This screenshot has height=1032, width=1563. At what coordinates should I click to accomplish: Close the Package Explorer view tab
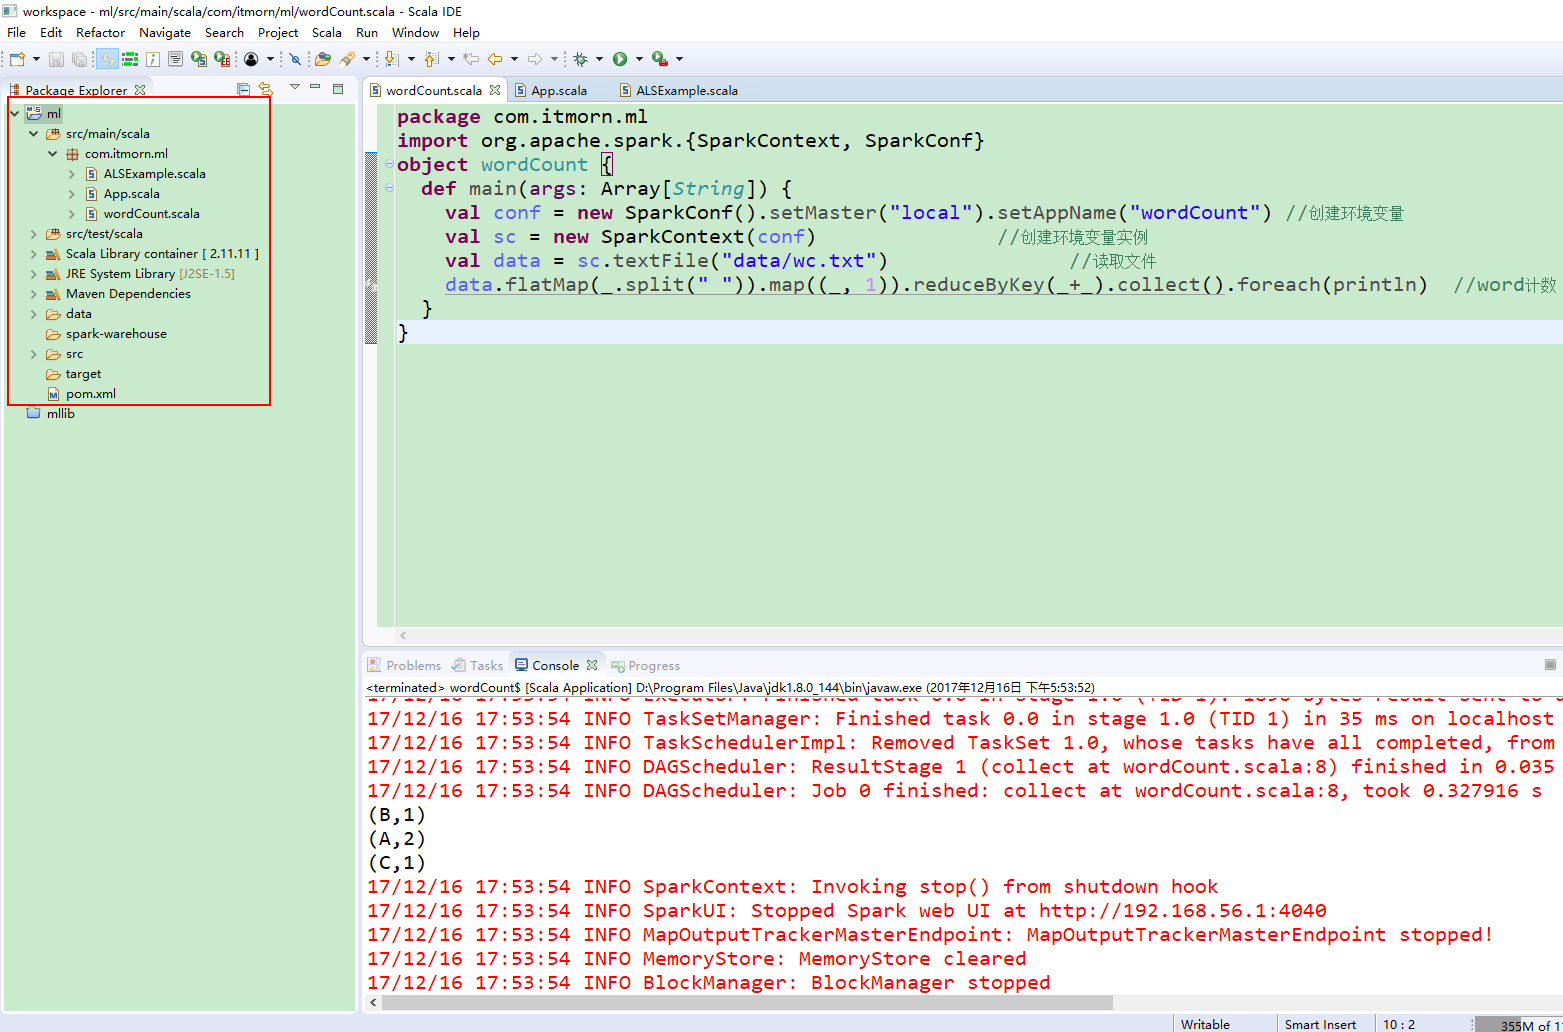pos(140,90)
